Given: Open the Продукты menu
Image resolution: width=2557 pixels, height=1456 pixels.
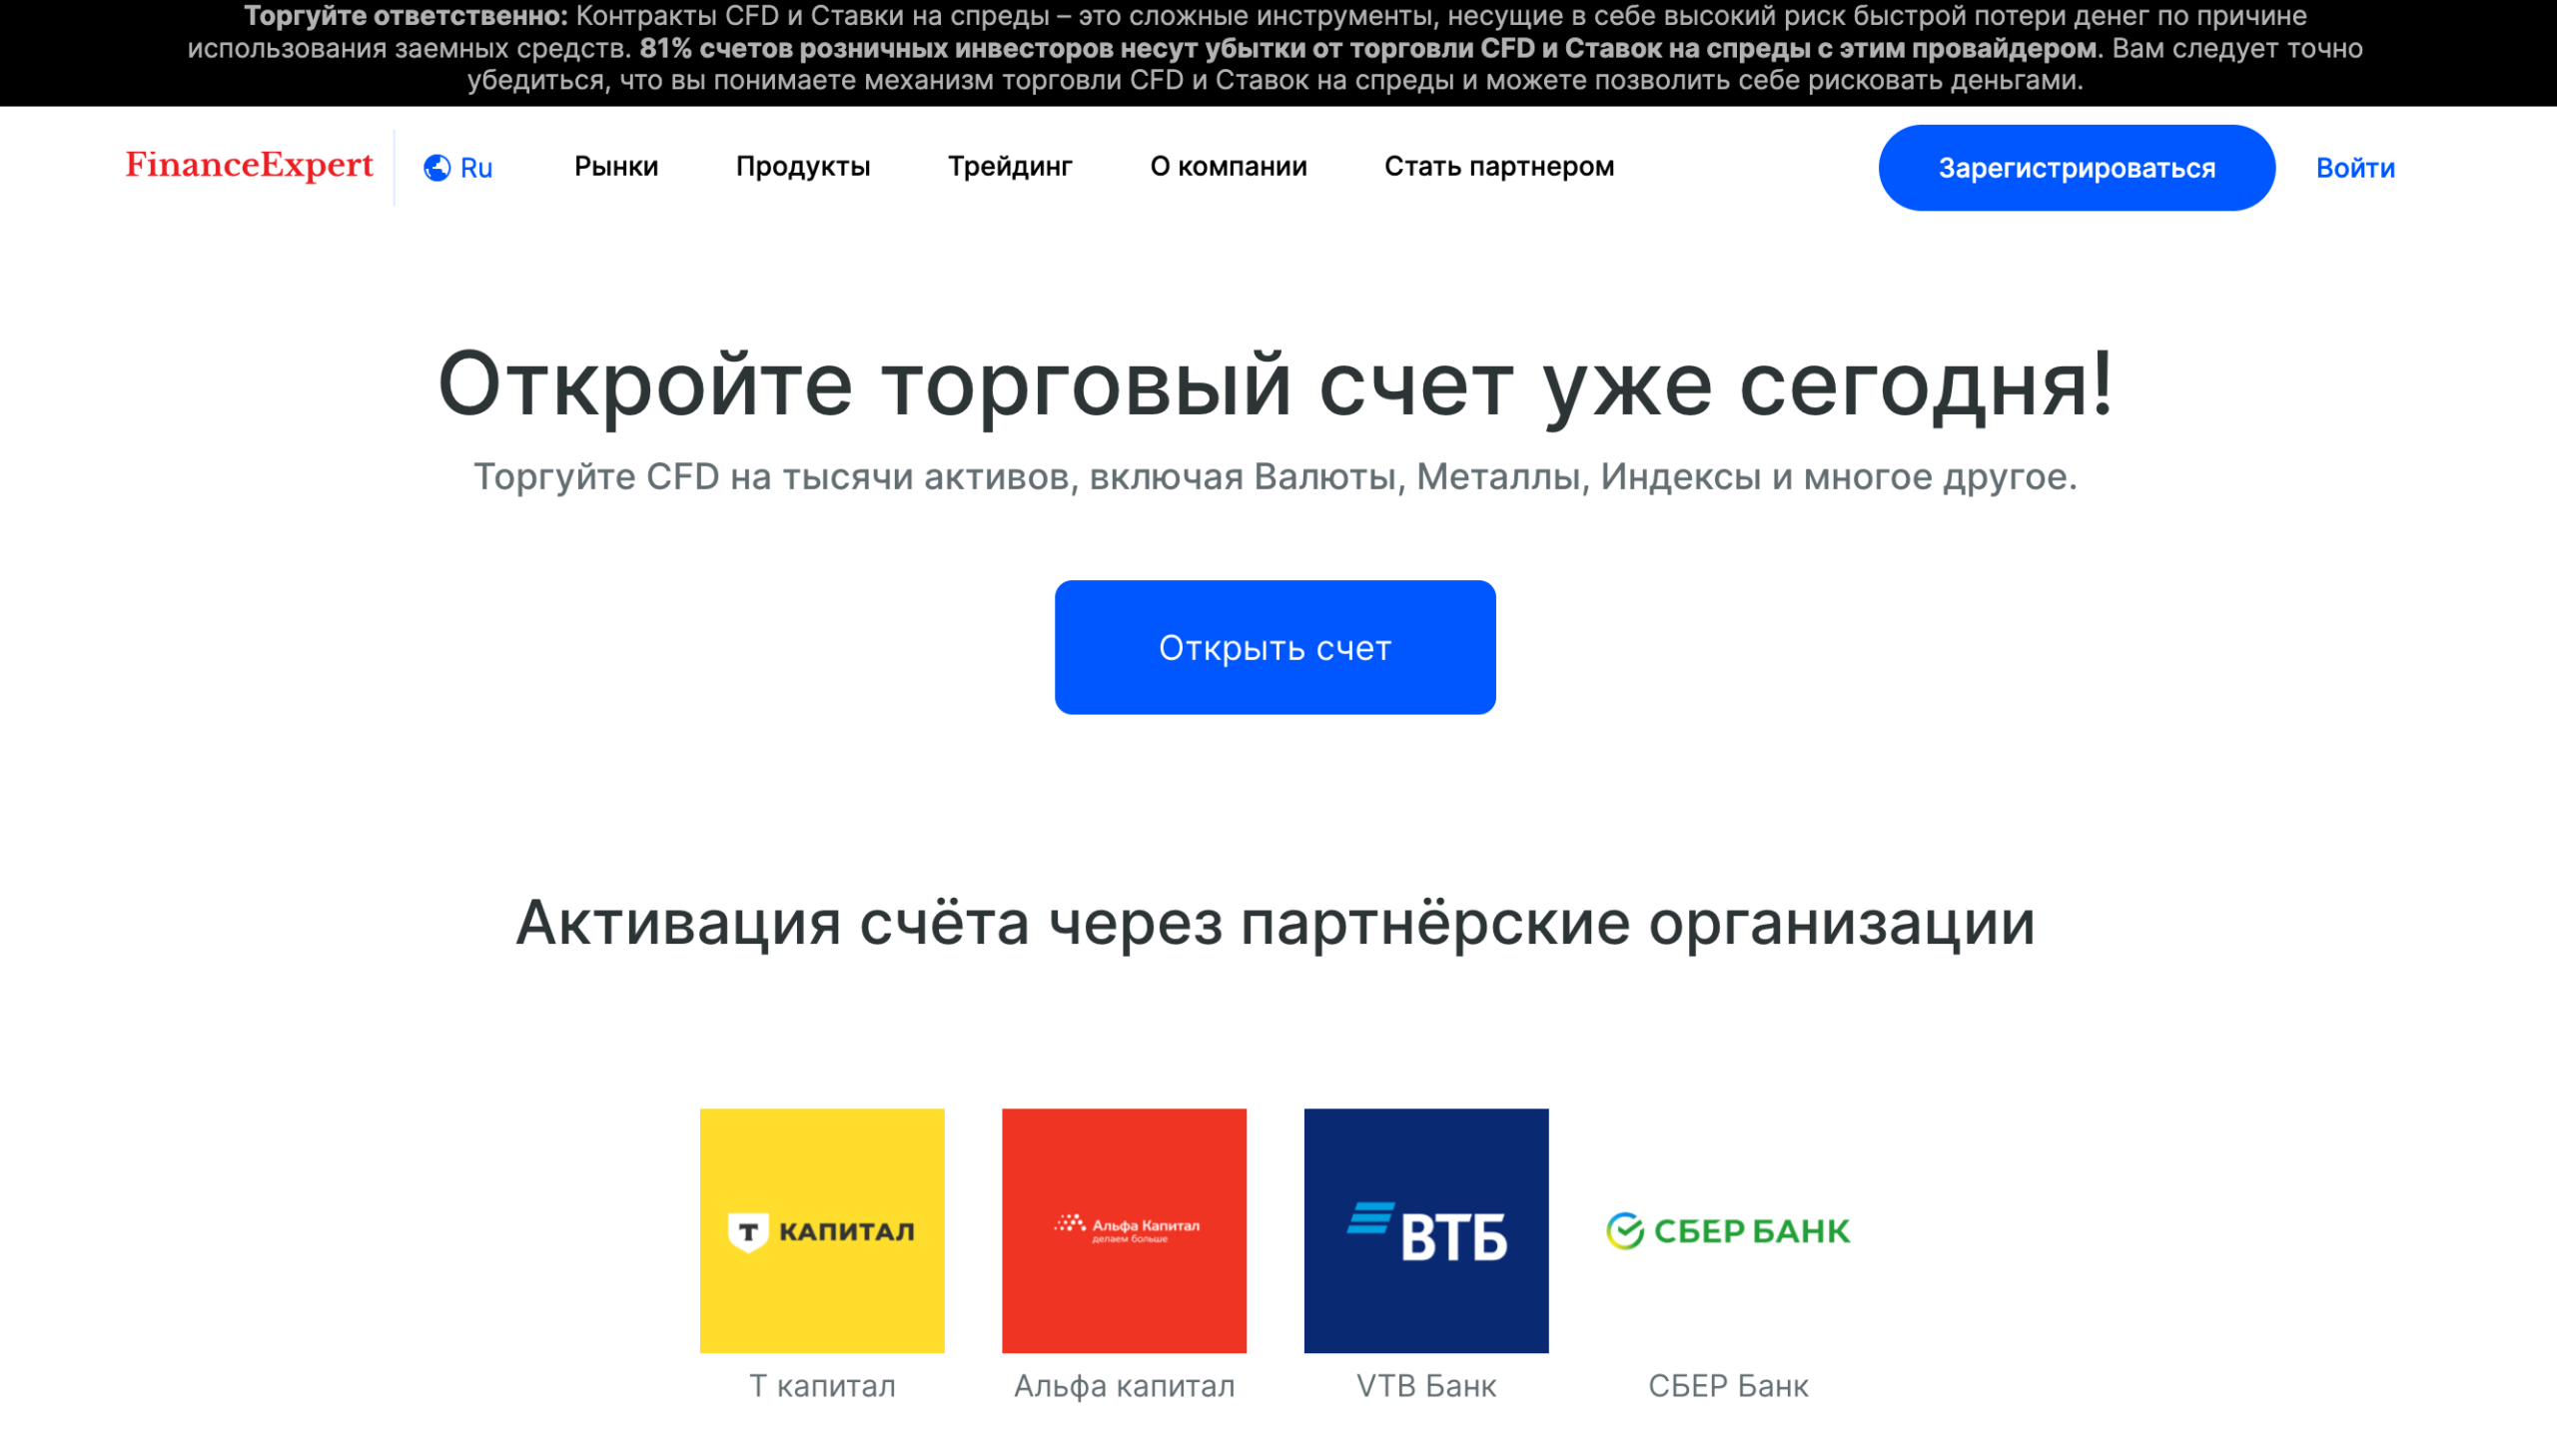Looking at the screenshot, I should click(x=803, y=167).
